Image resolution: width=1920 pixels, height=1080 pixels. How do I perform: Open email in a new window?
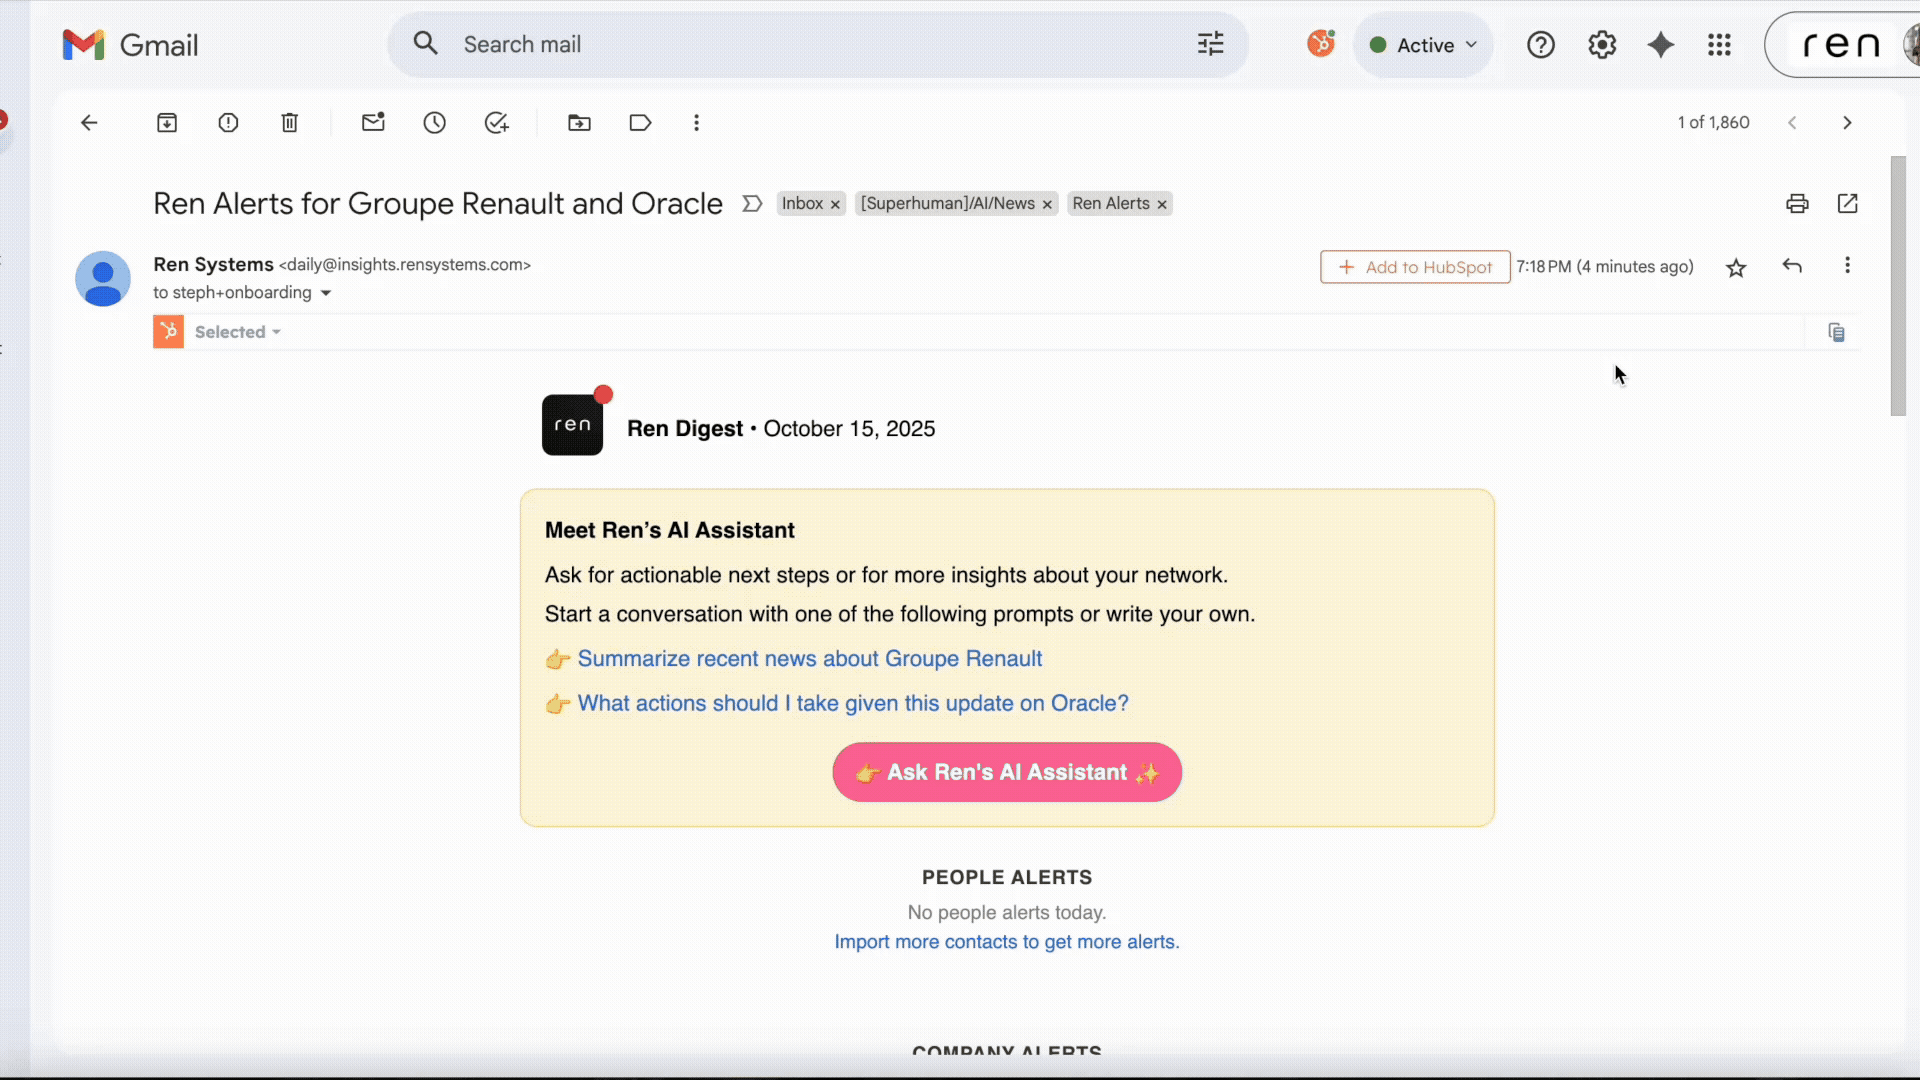pyautogui.click(x=1847, y=203)
